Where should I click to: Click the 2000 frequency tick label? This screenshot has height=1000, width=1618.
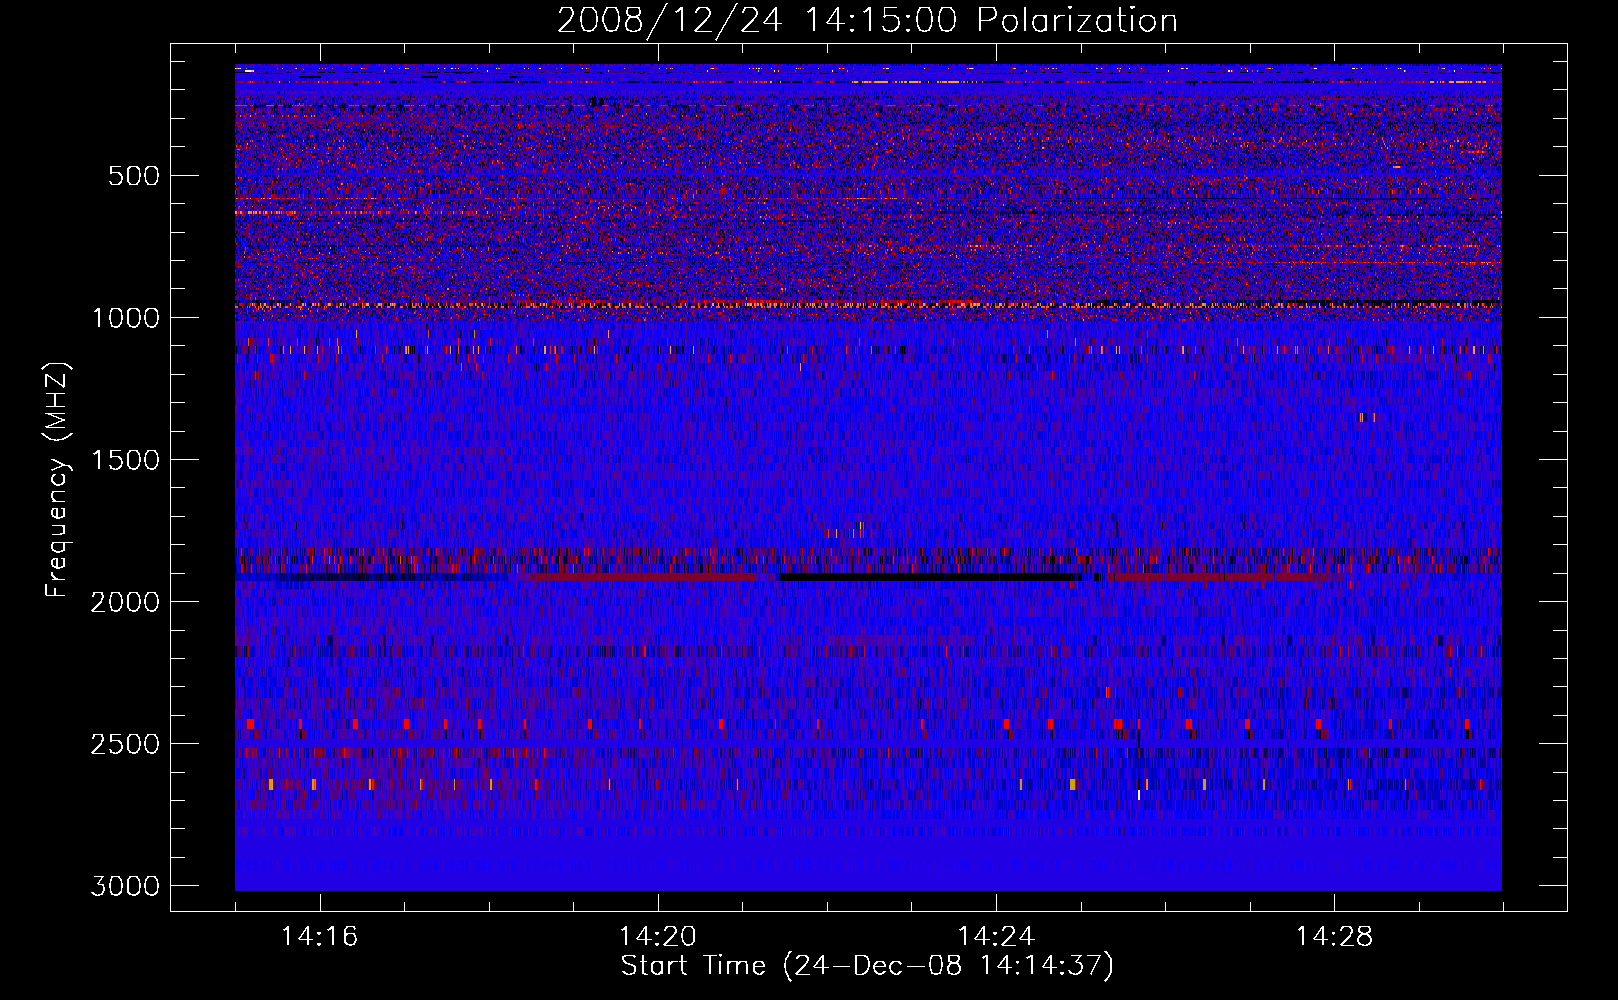[x=125, y=602]
